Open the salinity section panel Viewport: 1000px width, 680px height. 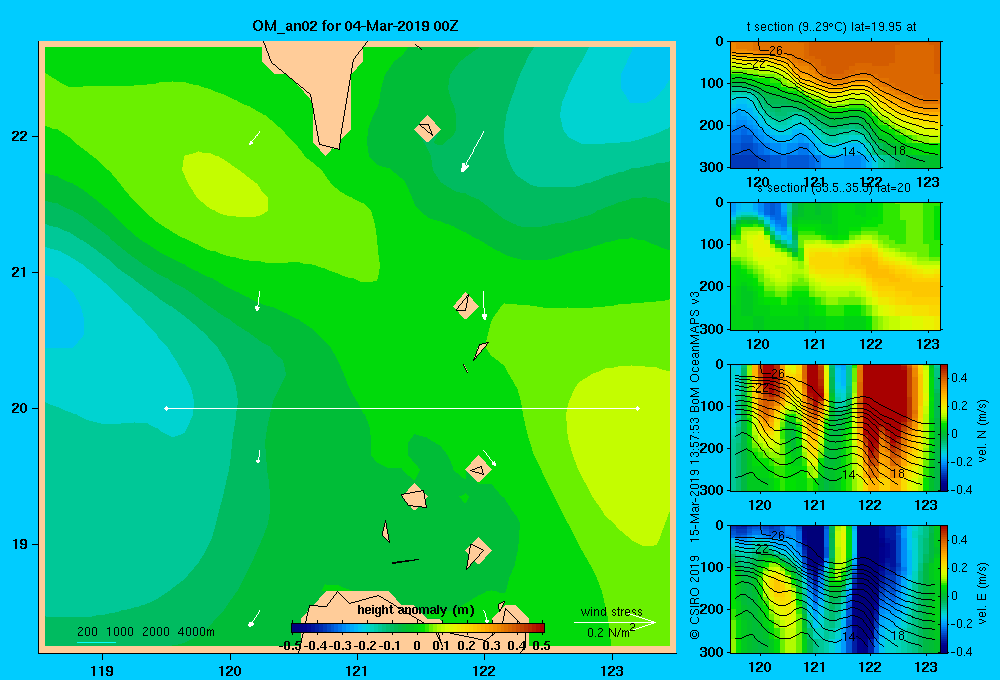tap(835, 266)
